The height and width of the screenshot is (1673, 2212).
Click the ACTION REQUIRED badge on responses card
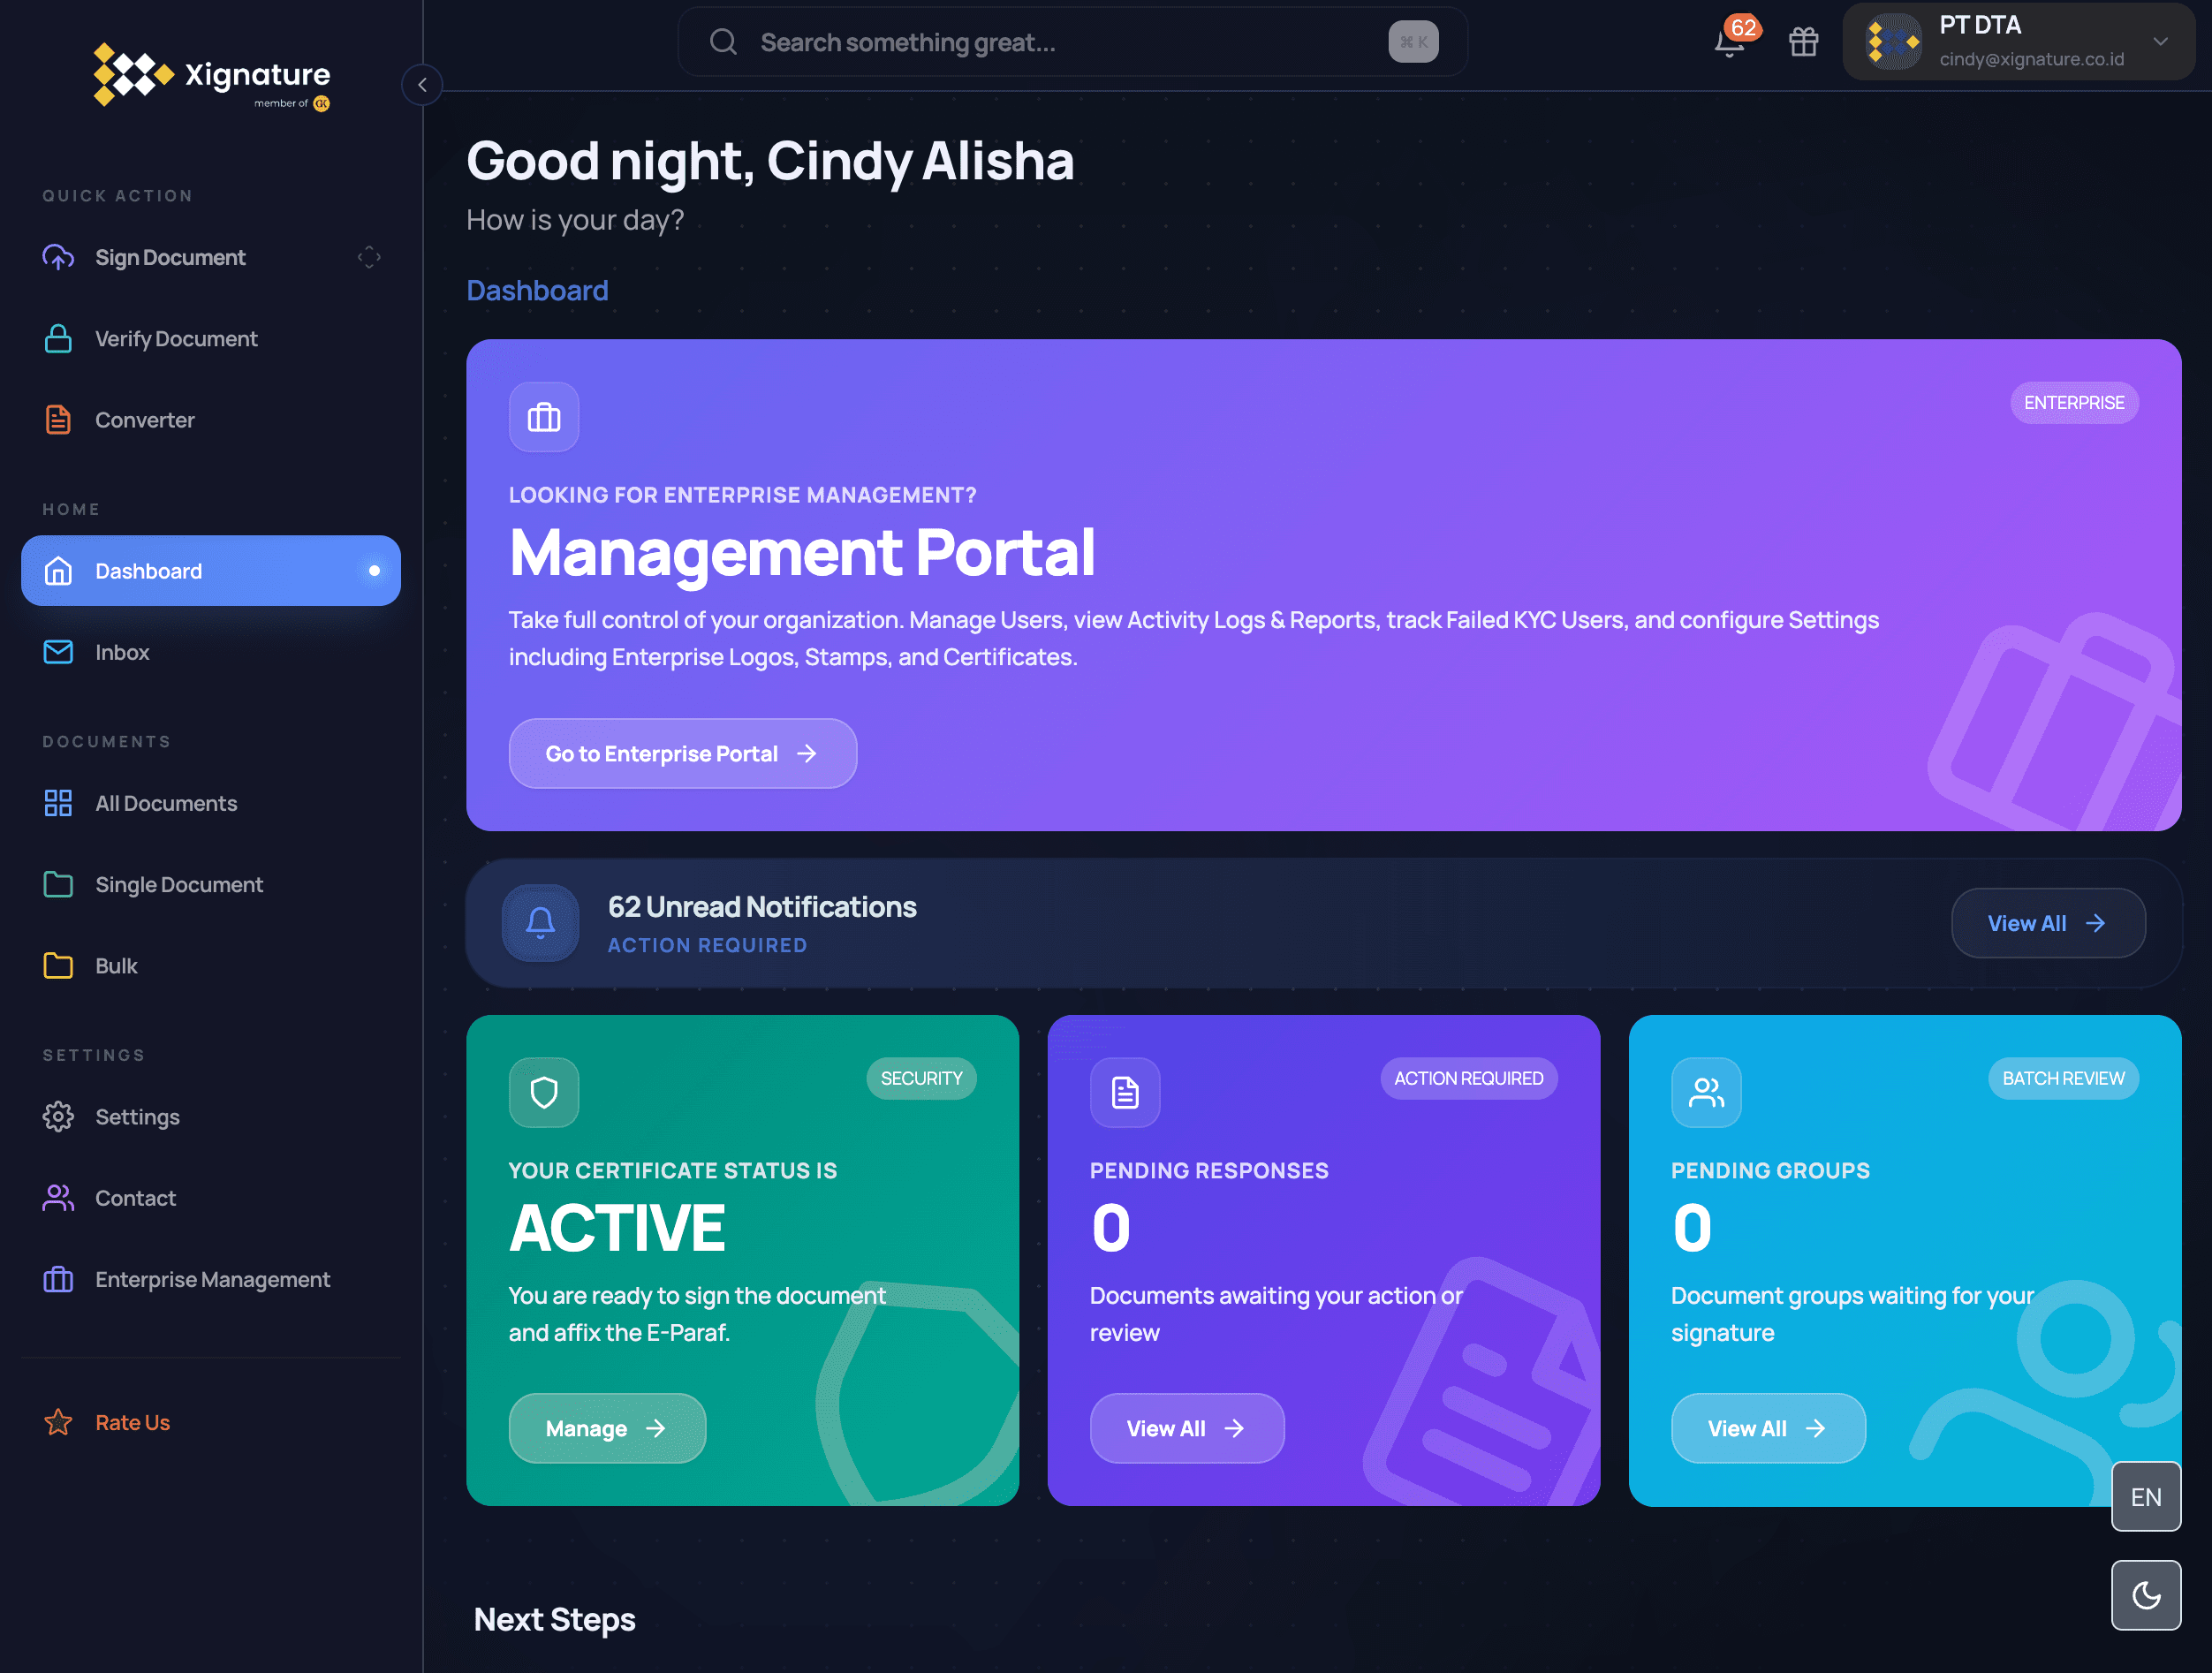1468,1078
